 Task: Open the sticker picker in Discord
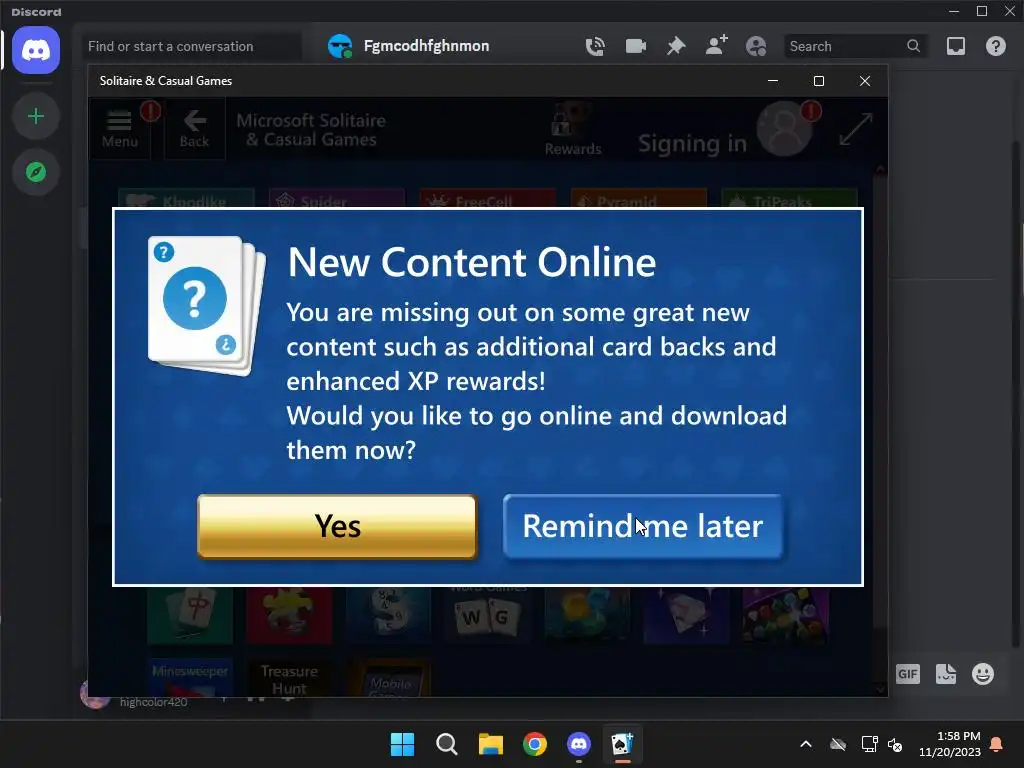point(946,674)
